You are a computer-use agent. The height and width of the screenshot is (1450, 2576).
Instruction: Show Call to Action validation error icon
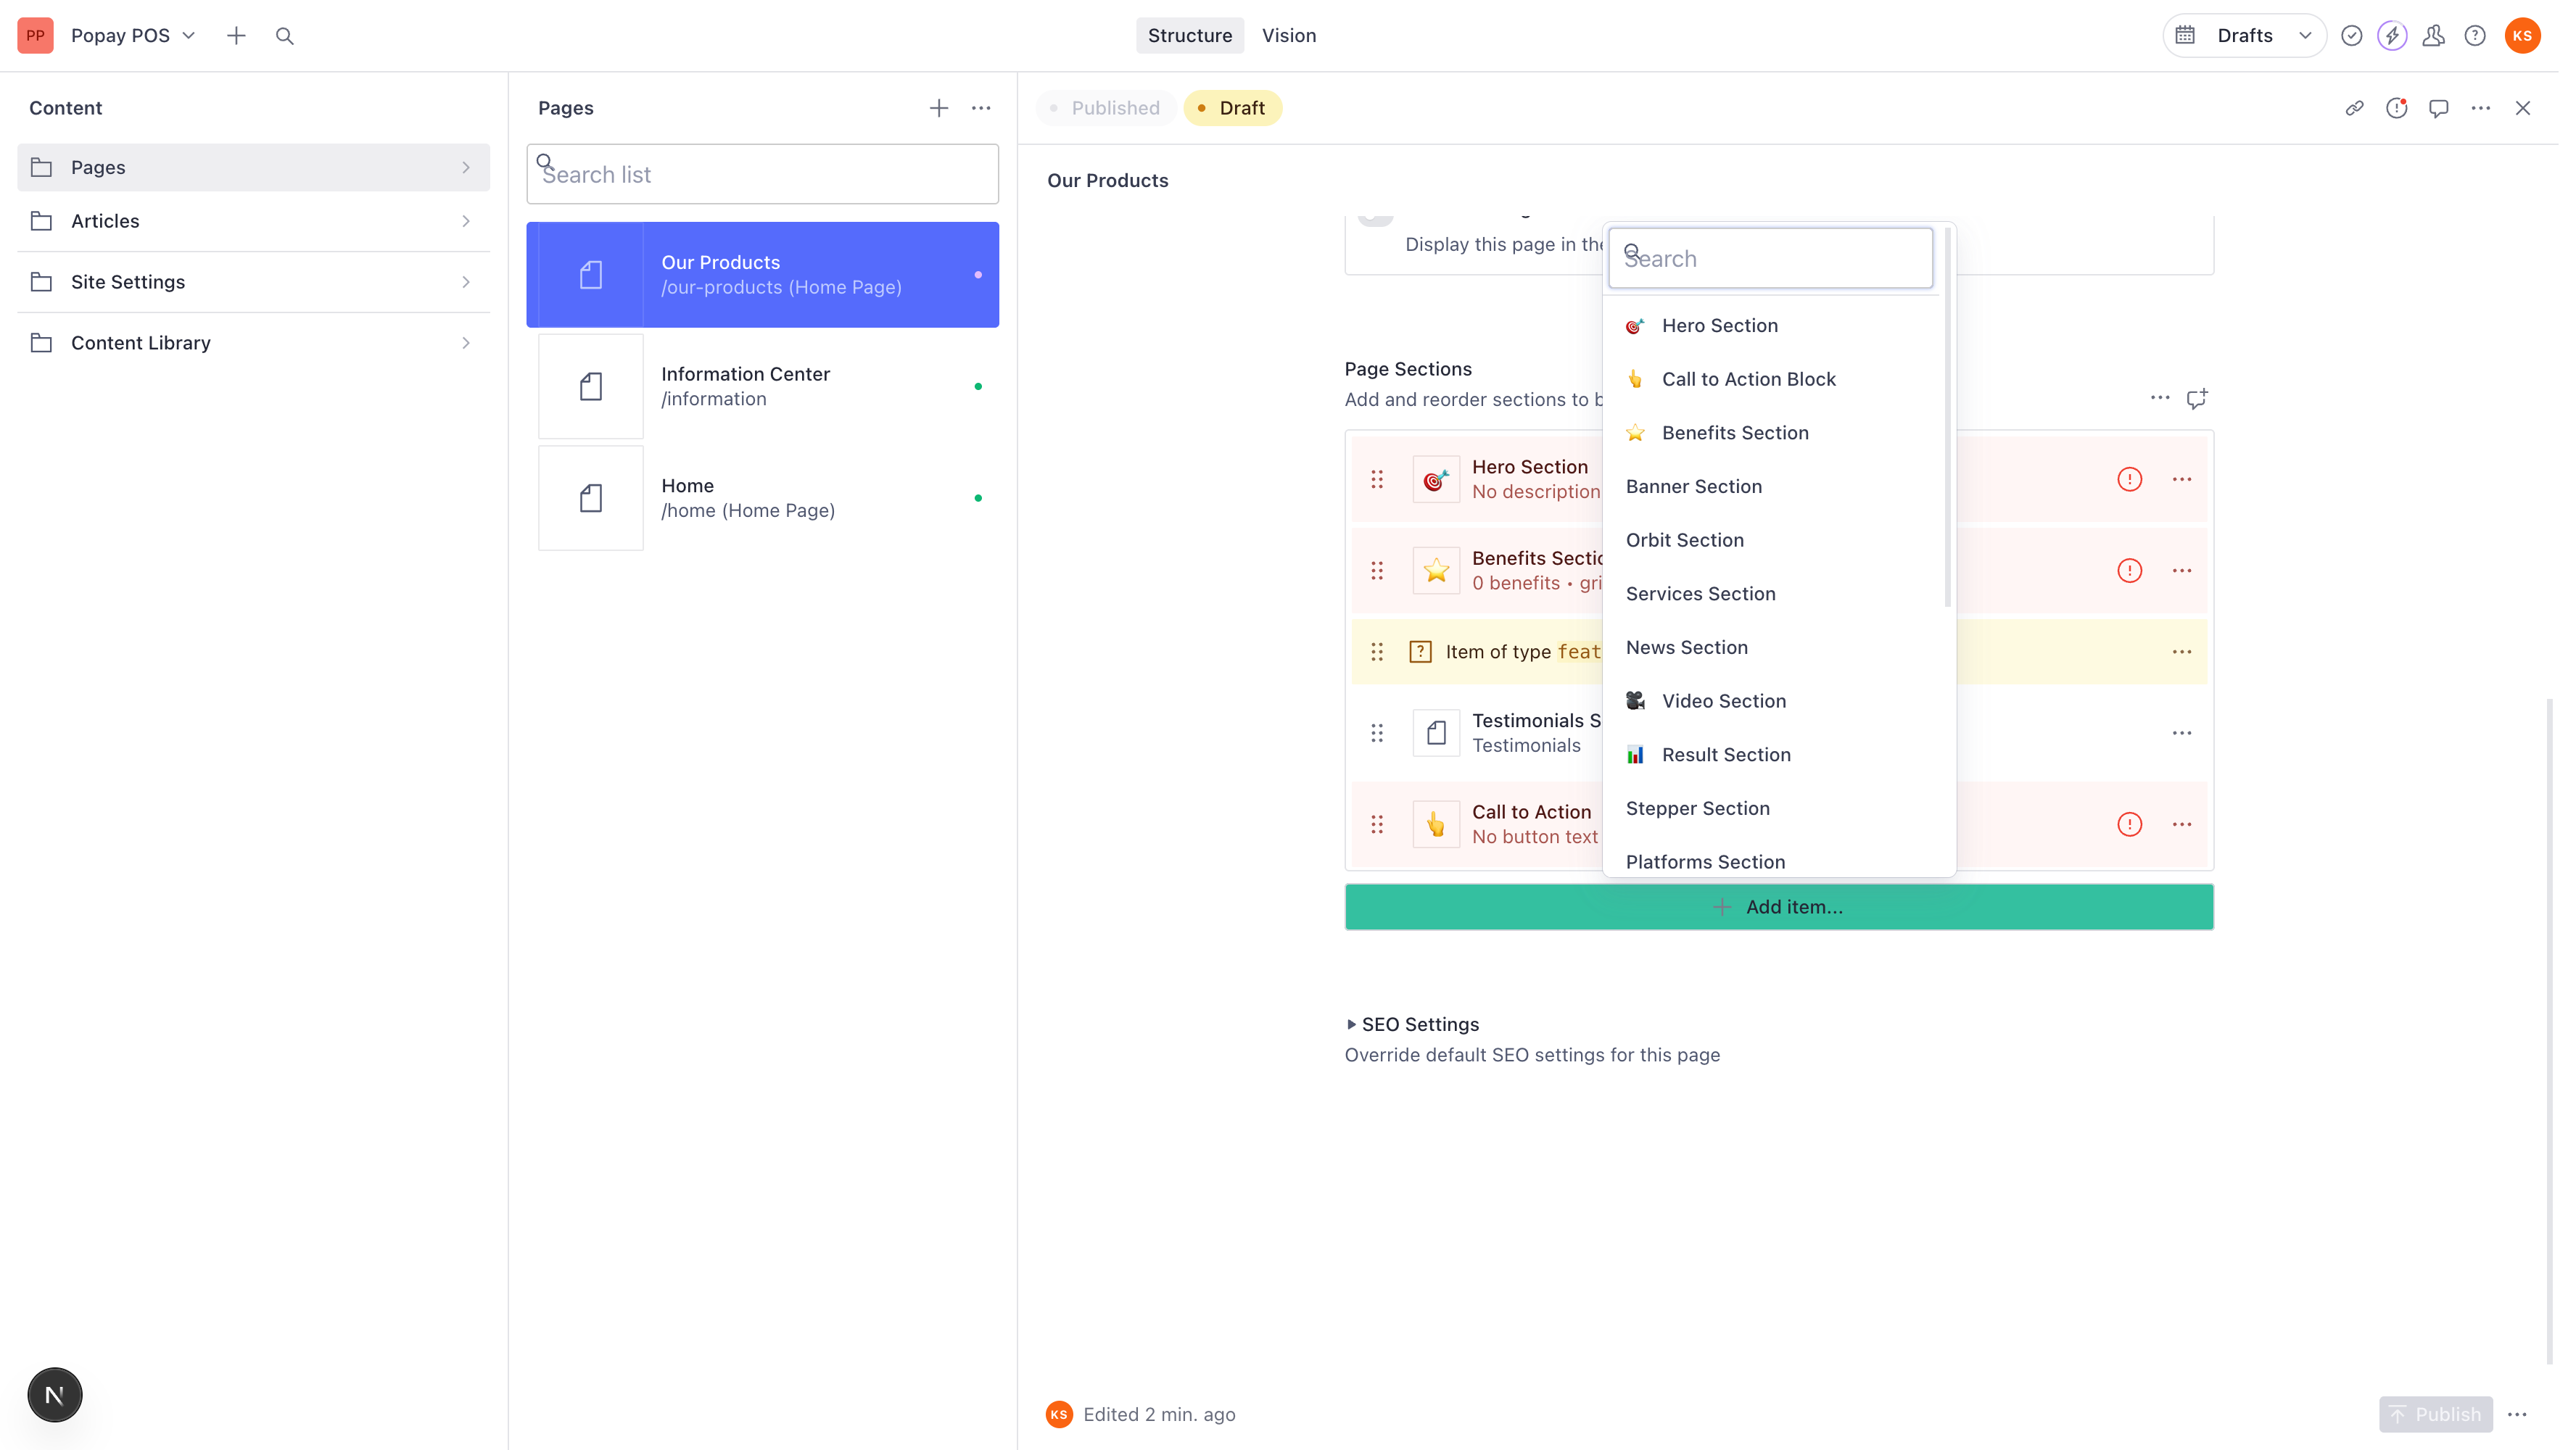[2129, 824]
